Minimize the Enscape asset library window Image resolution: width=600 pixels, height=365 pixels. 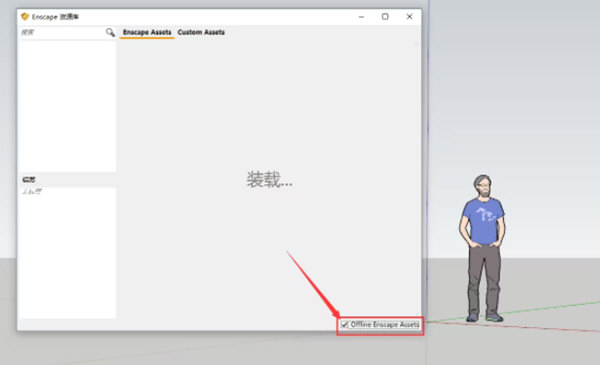tap(361, 17)
